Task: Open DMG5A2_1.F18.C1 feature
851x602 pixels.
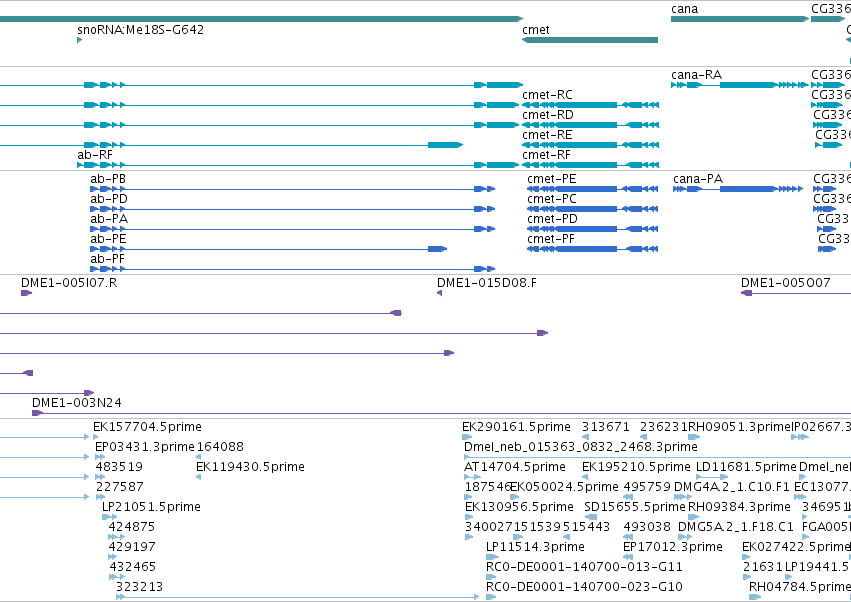Action: [x=735, y=527]
